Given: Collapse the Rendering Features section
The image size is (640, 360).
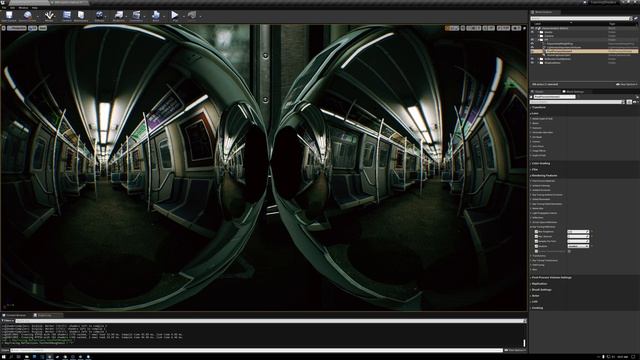Looking at the screenshot, I should click(x=544, y=176).
